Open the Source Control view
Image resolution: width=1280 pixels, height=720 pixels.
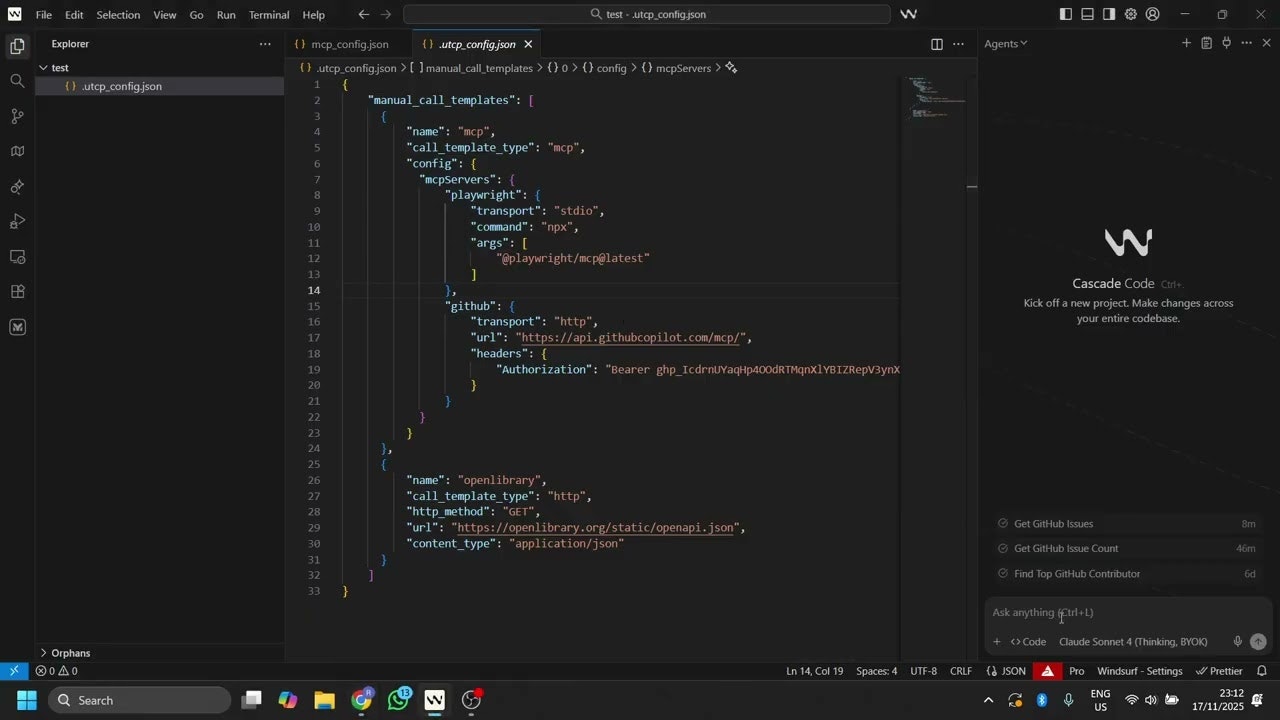17,116
